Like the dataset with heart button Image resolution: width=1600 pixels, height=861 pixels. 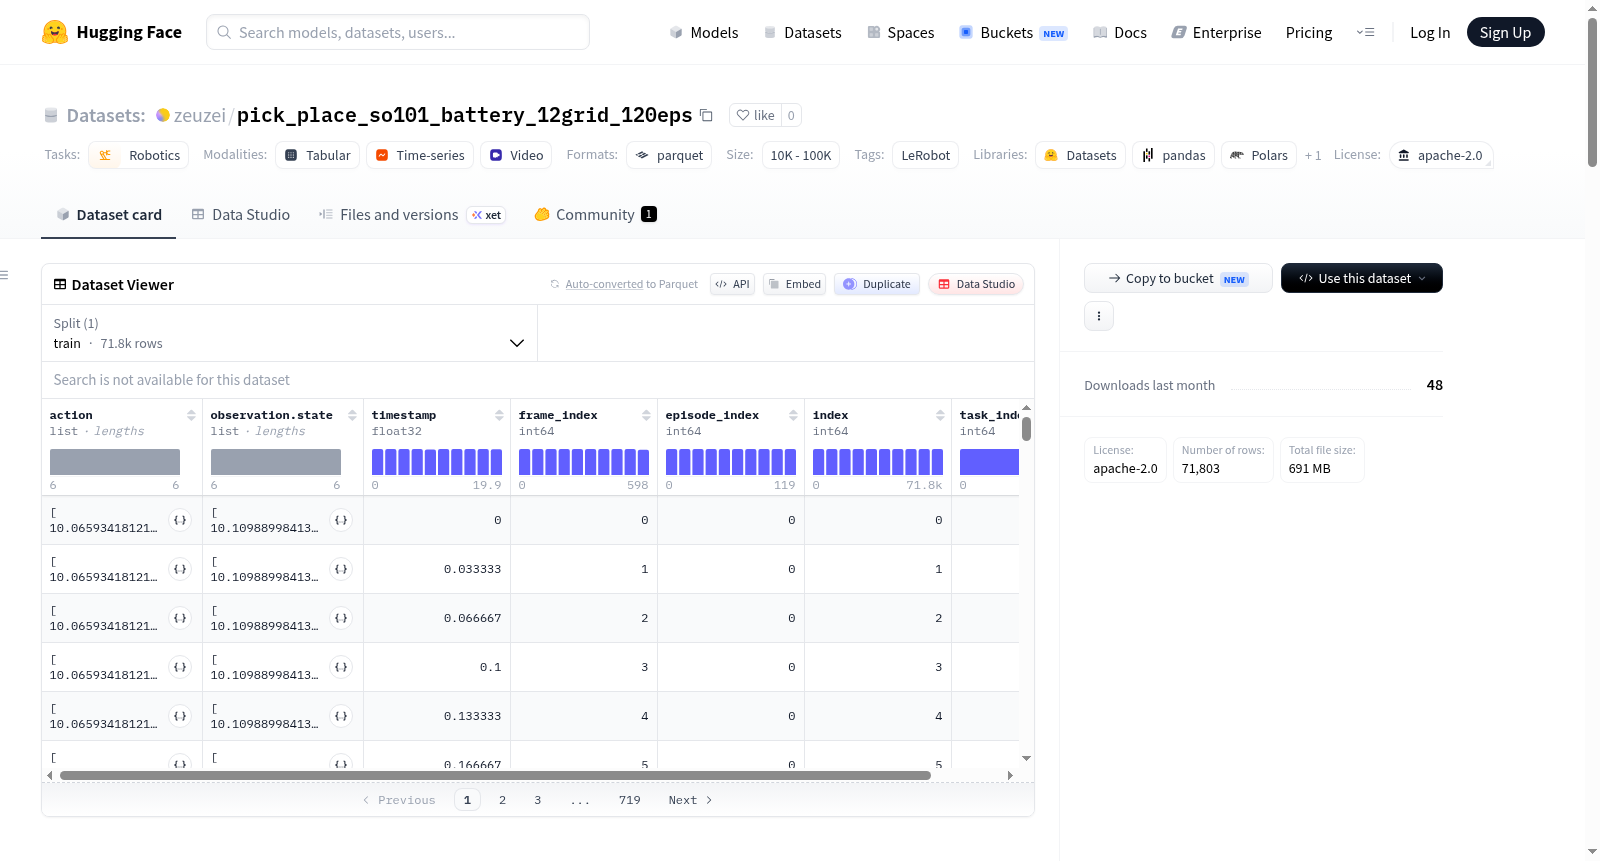click(x=755, y=115)
